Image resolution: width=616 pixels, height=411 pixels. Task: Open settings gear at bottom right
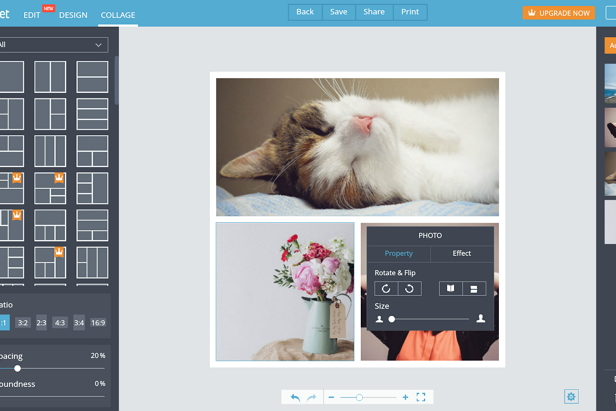click(x=571, y=396)
